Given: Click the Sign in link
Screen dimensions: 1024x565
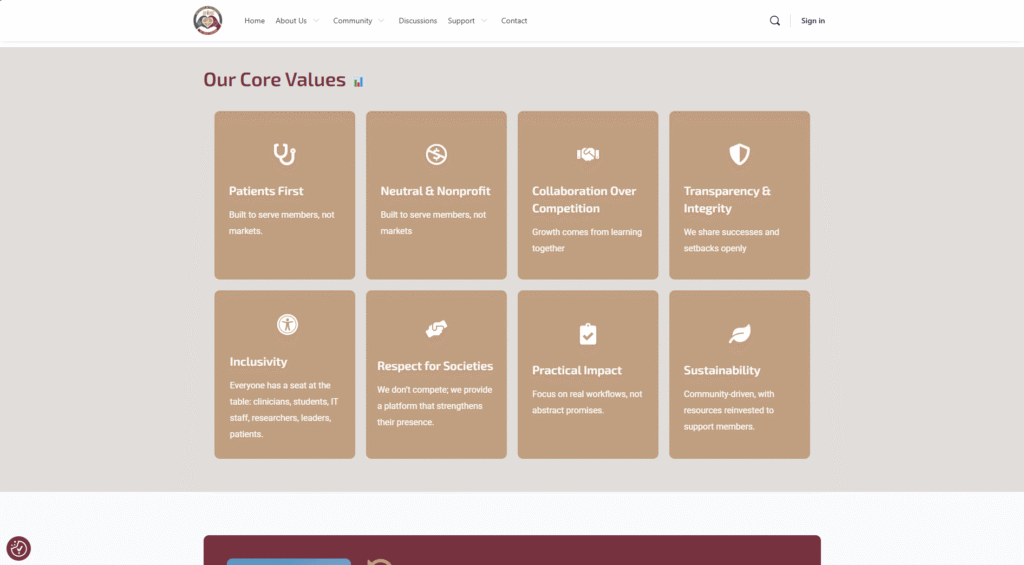Looking at the screenshot, I should pyautogui.click(x=813, y=21).
